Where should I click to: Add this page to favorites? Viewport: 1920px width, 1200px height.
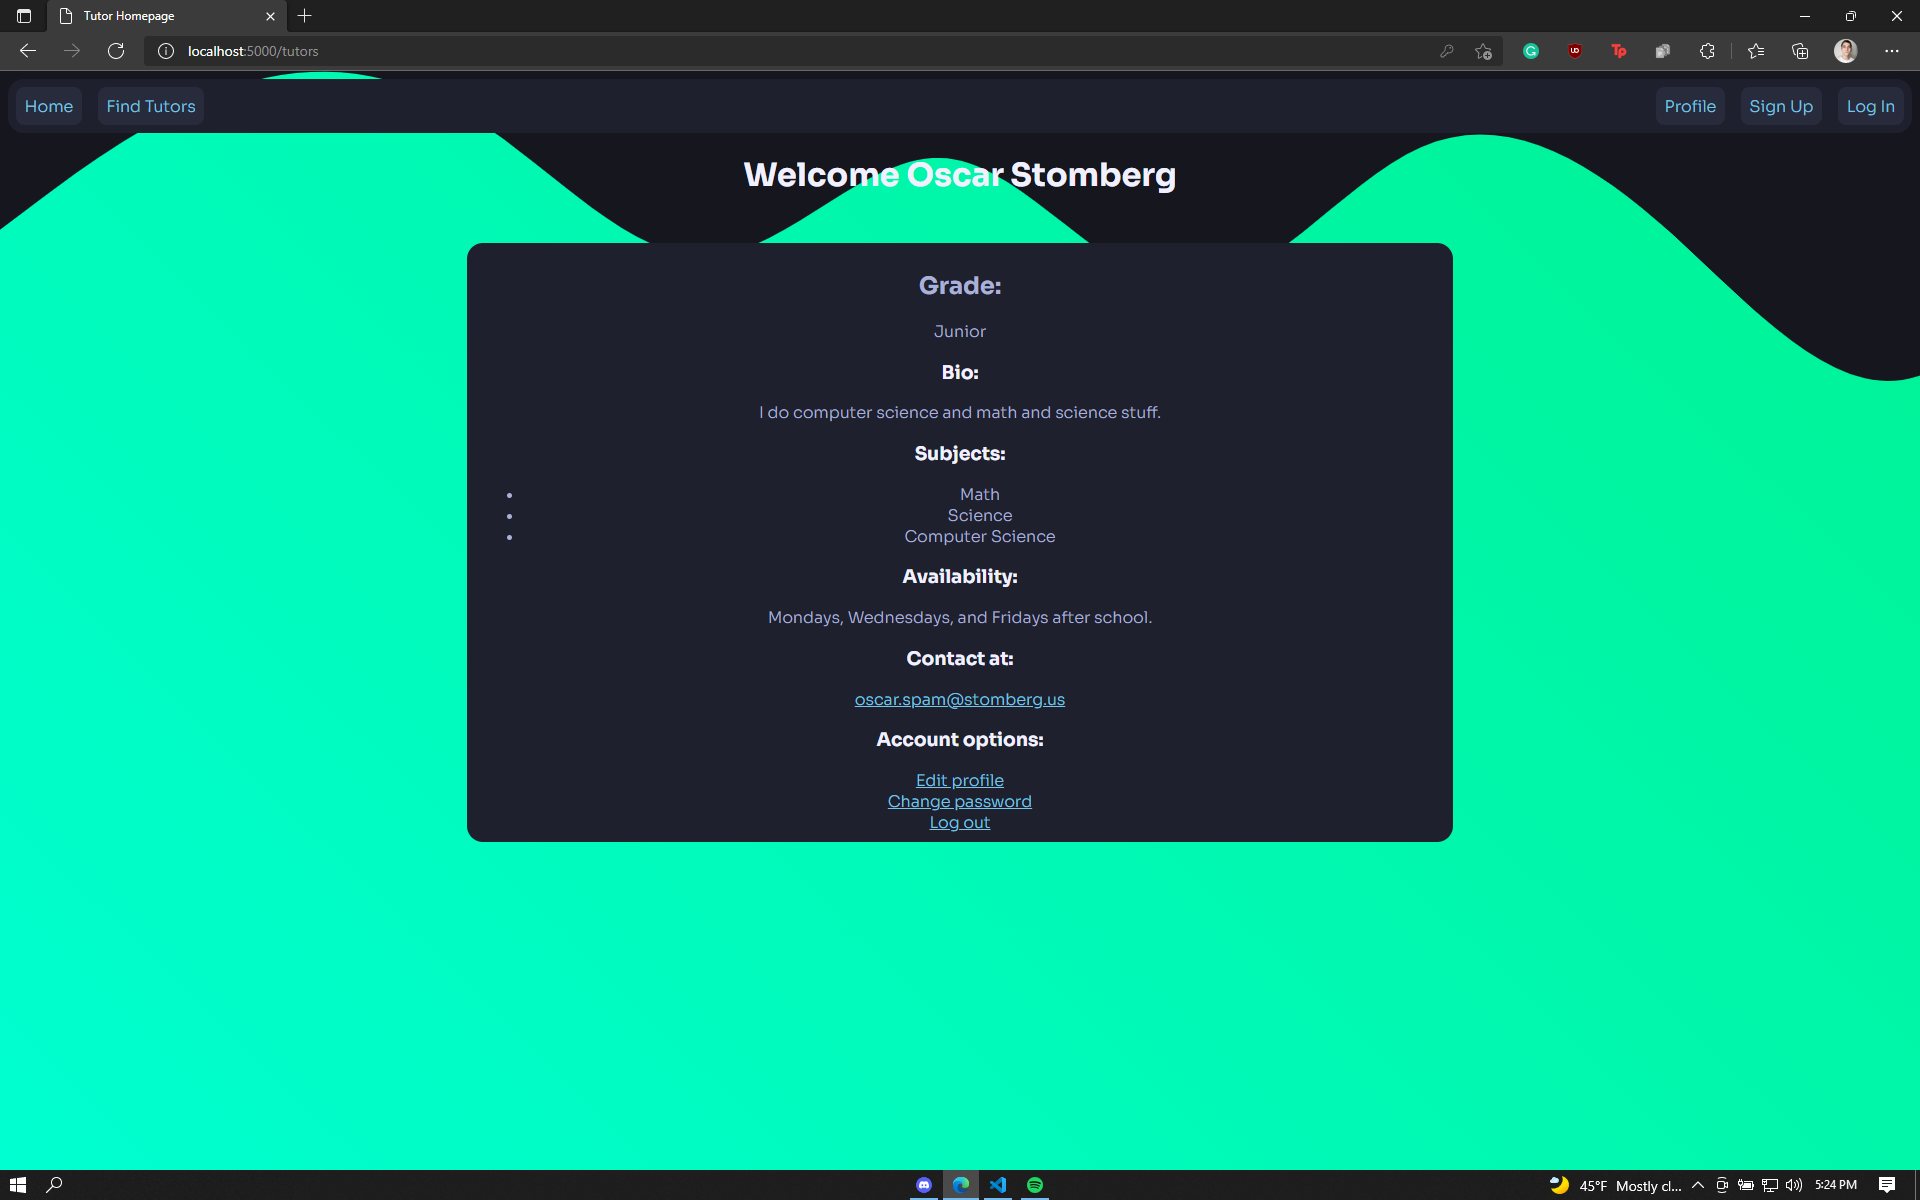(1483, 51)
